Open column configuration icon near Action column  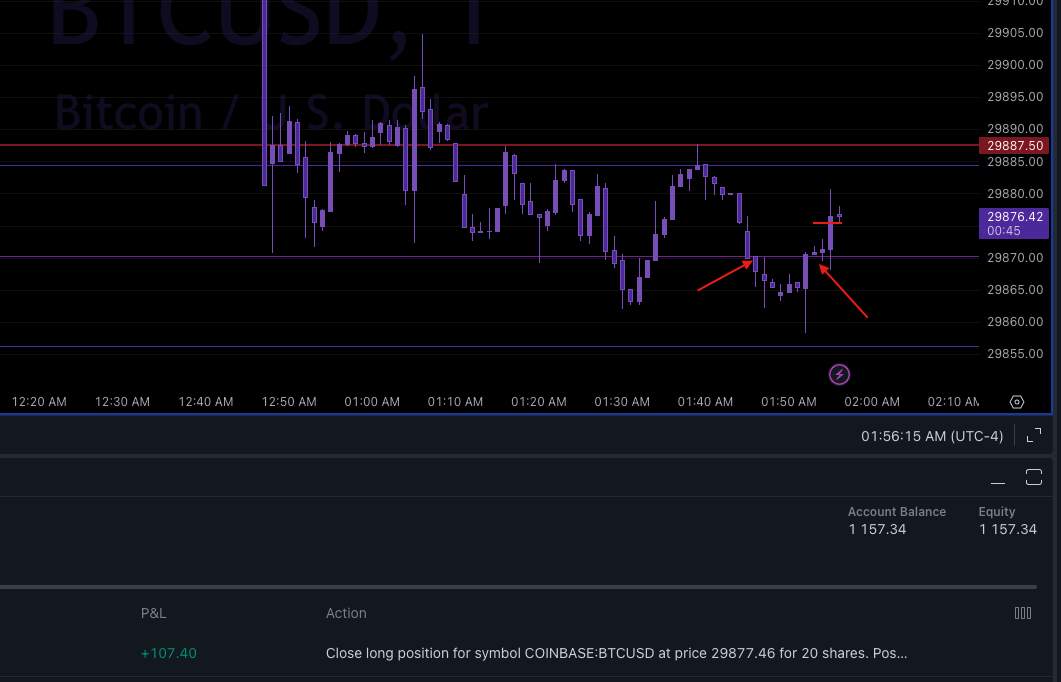(1023, 613)
